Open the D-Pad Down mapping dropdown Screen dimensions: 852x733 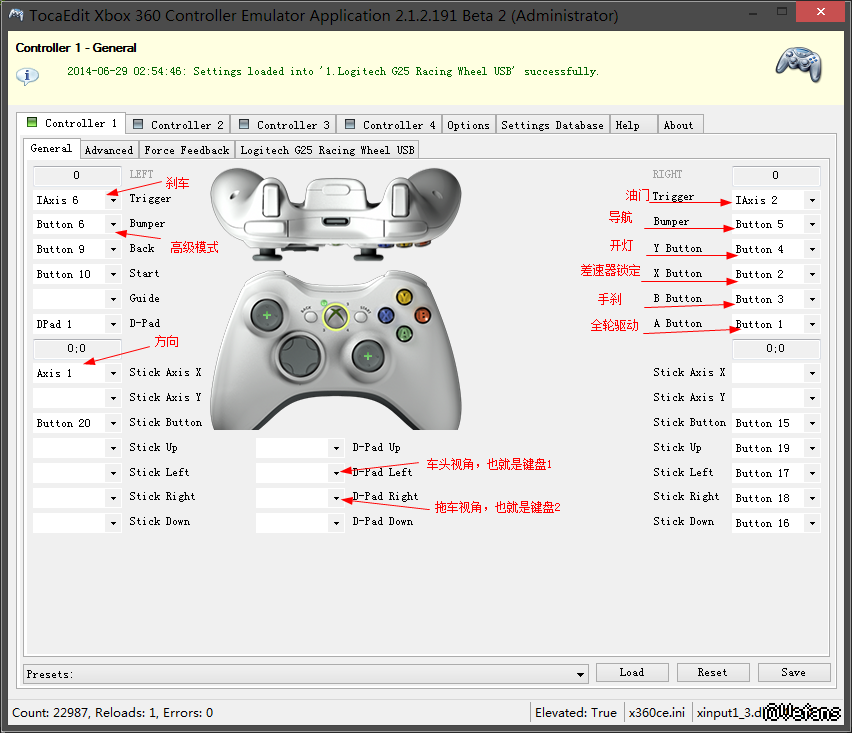[x=336, y=523]
